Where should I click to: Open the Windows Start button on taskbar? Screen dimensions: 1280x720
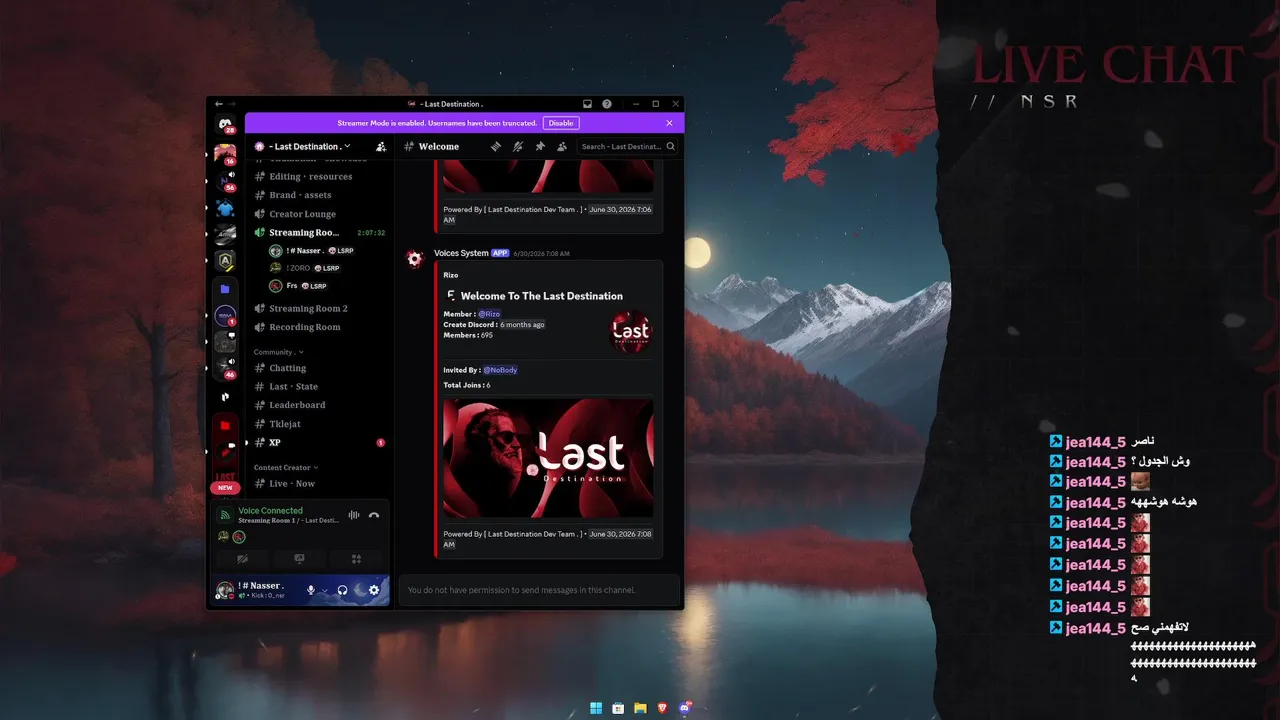(596, 708)
